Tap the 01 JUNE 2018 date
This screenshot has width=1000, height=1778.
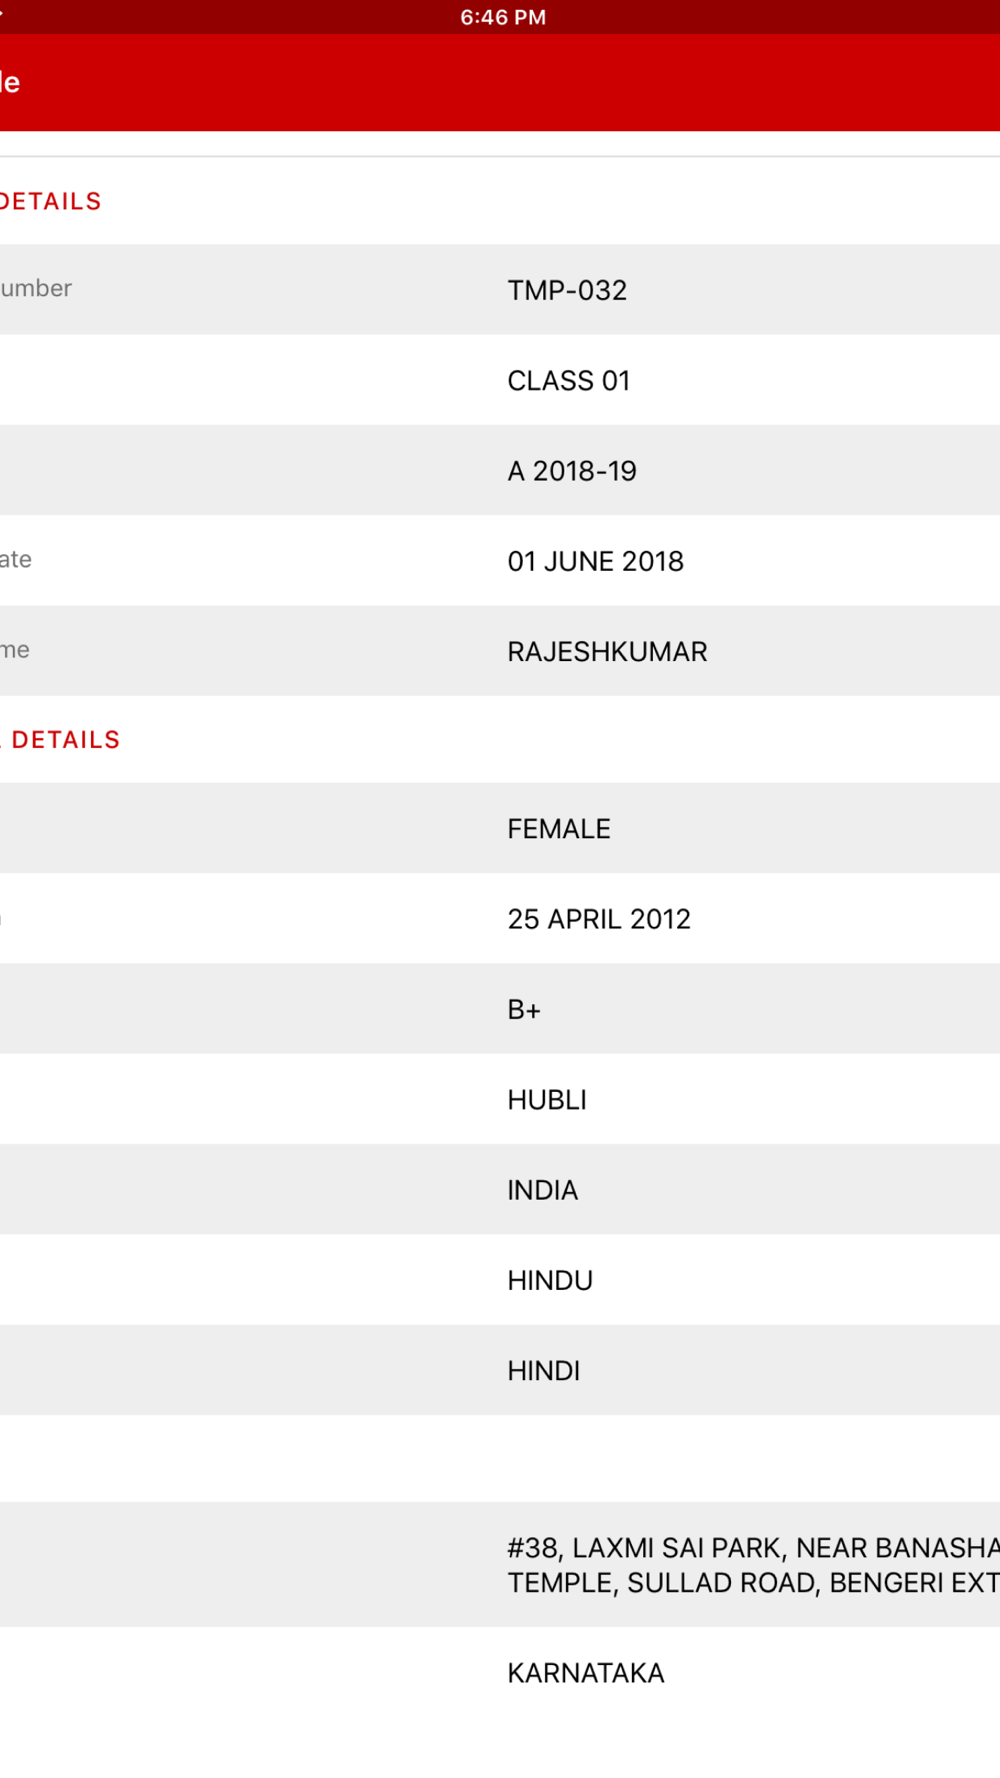coord(595,561)
